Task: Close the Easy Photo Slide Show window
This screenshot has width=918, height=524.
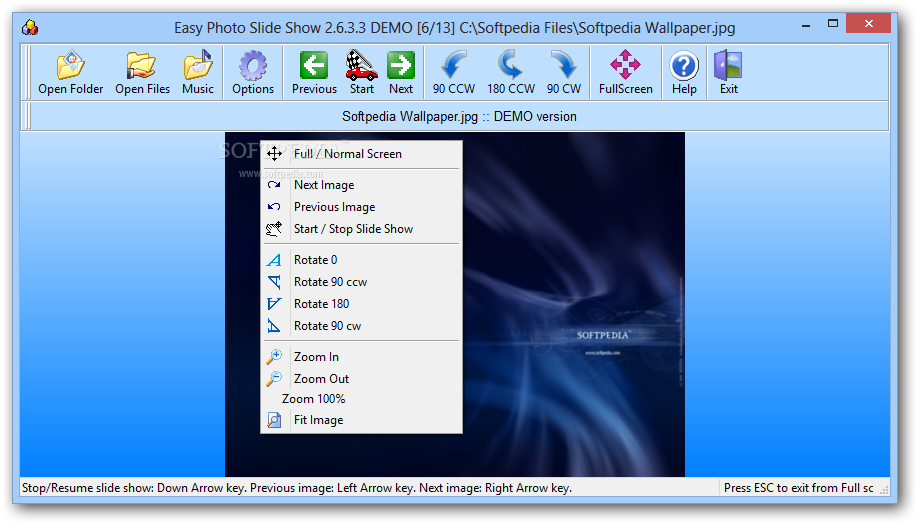Action: click(869, 24)
